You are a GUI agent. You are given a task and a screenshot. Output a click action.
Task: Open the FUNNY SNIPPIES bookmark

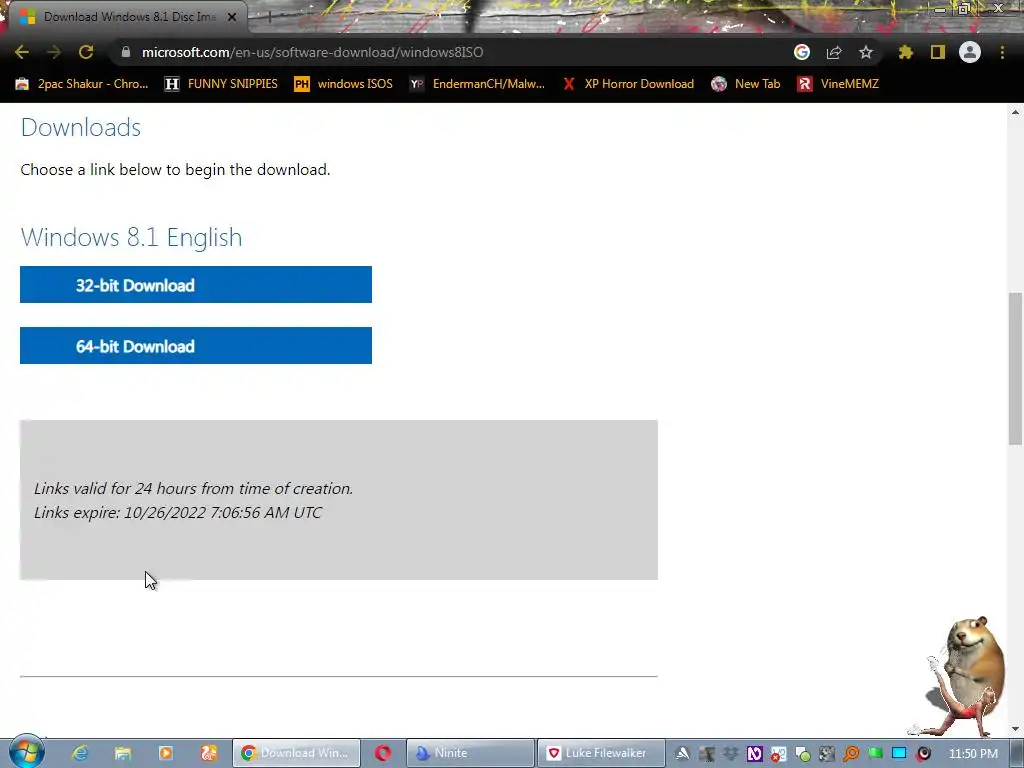click(x=221, y=84)
